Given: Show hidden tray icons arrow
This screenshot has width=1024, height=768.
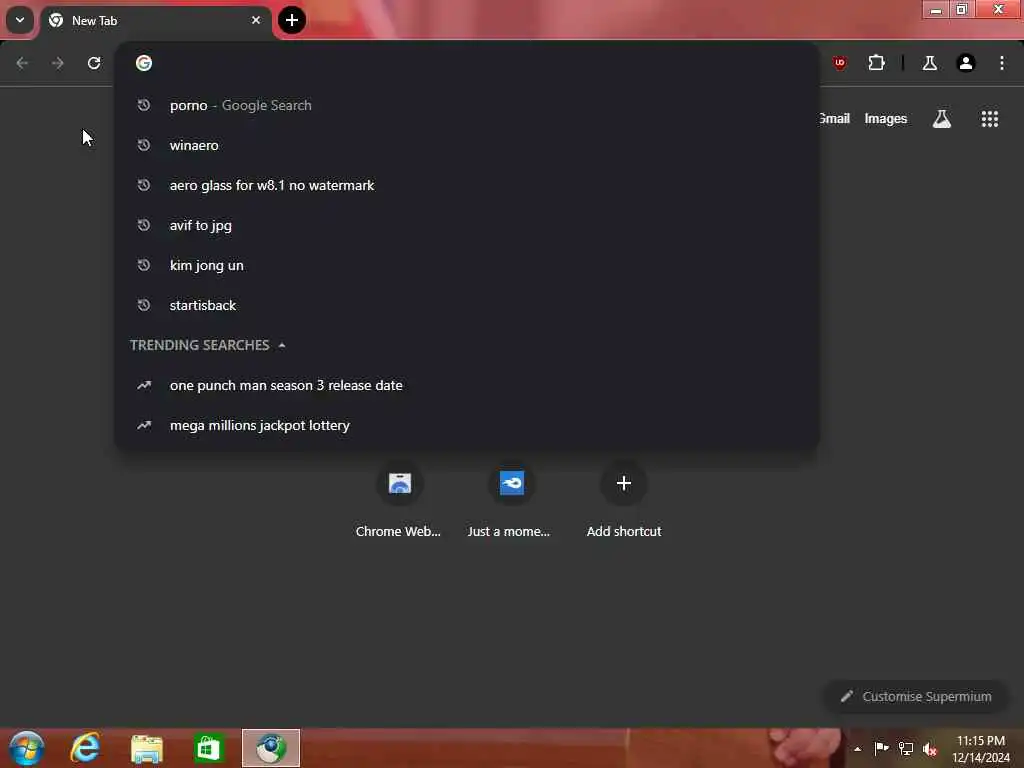Looking at the screenshot, I should pyautogui.click(x=857, y=749).
